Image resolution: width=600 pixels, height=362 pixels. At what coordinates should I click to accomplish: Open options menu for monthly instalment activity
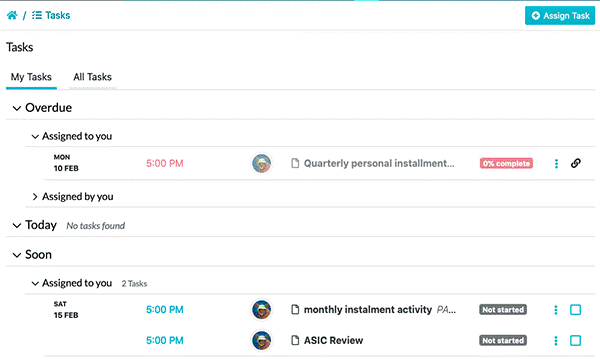click(x=556, y=310)
